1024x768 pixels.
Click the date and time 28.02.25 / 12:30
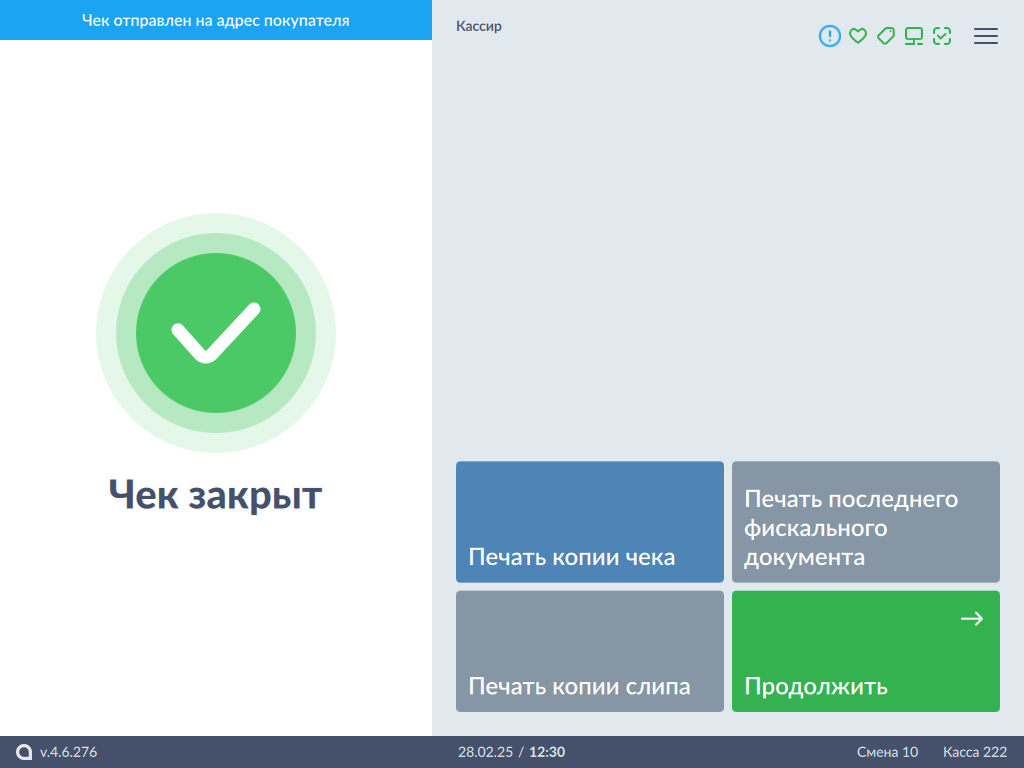[511, 752]
